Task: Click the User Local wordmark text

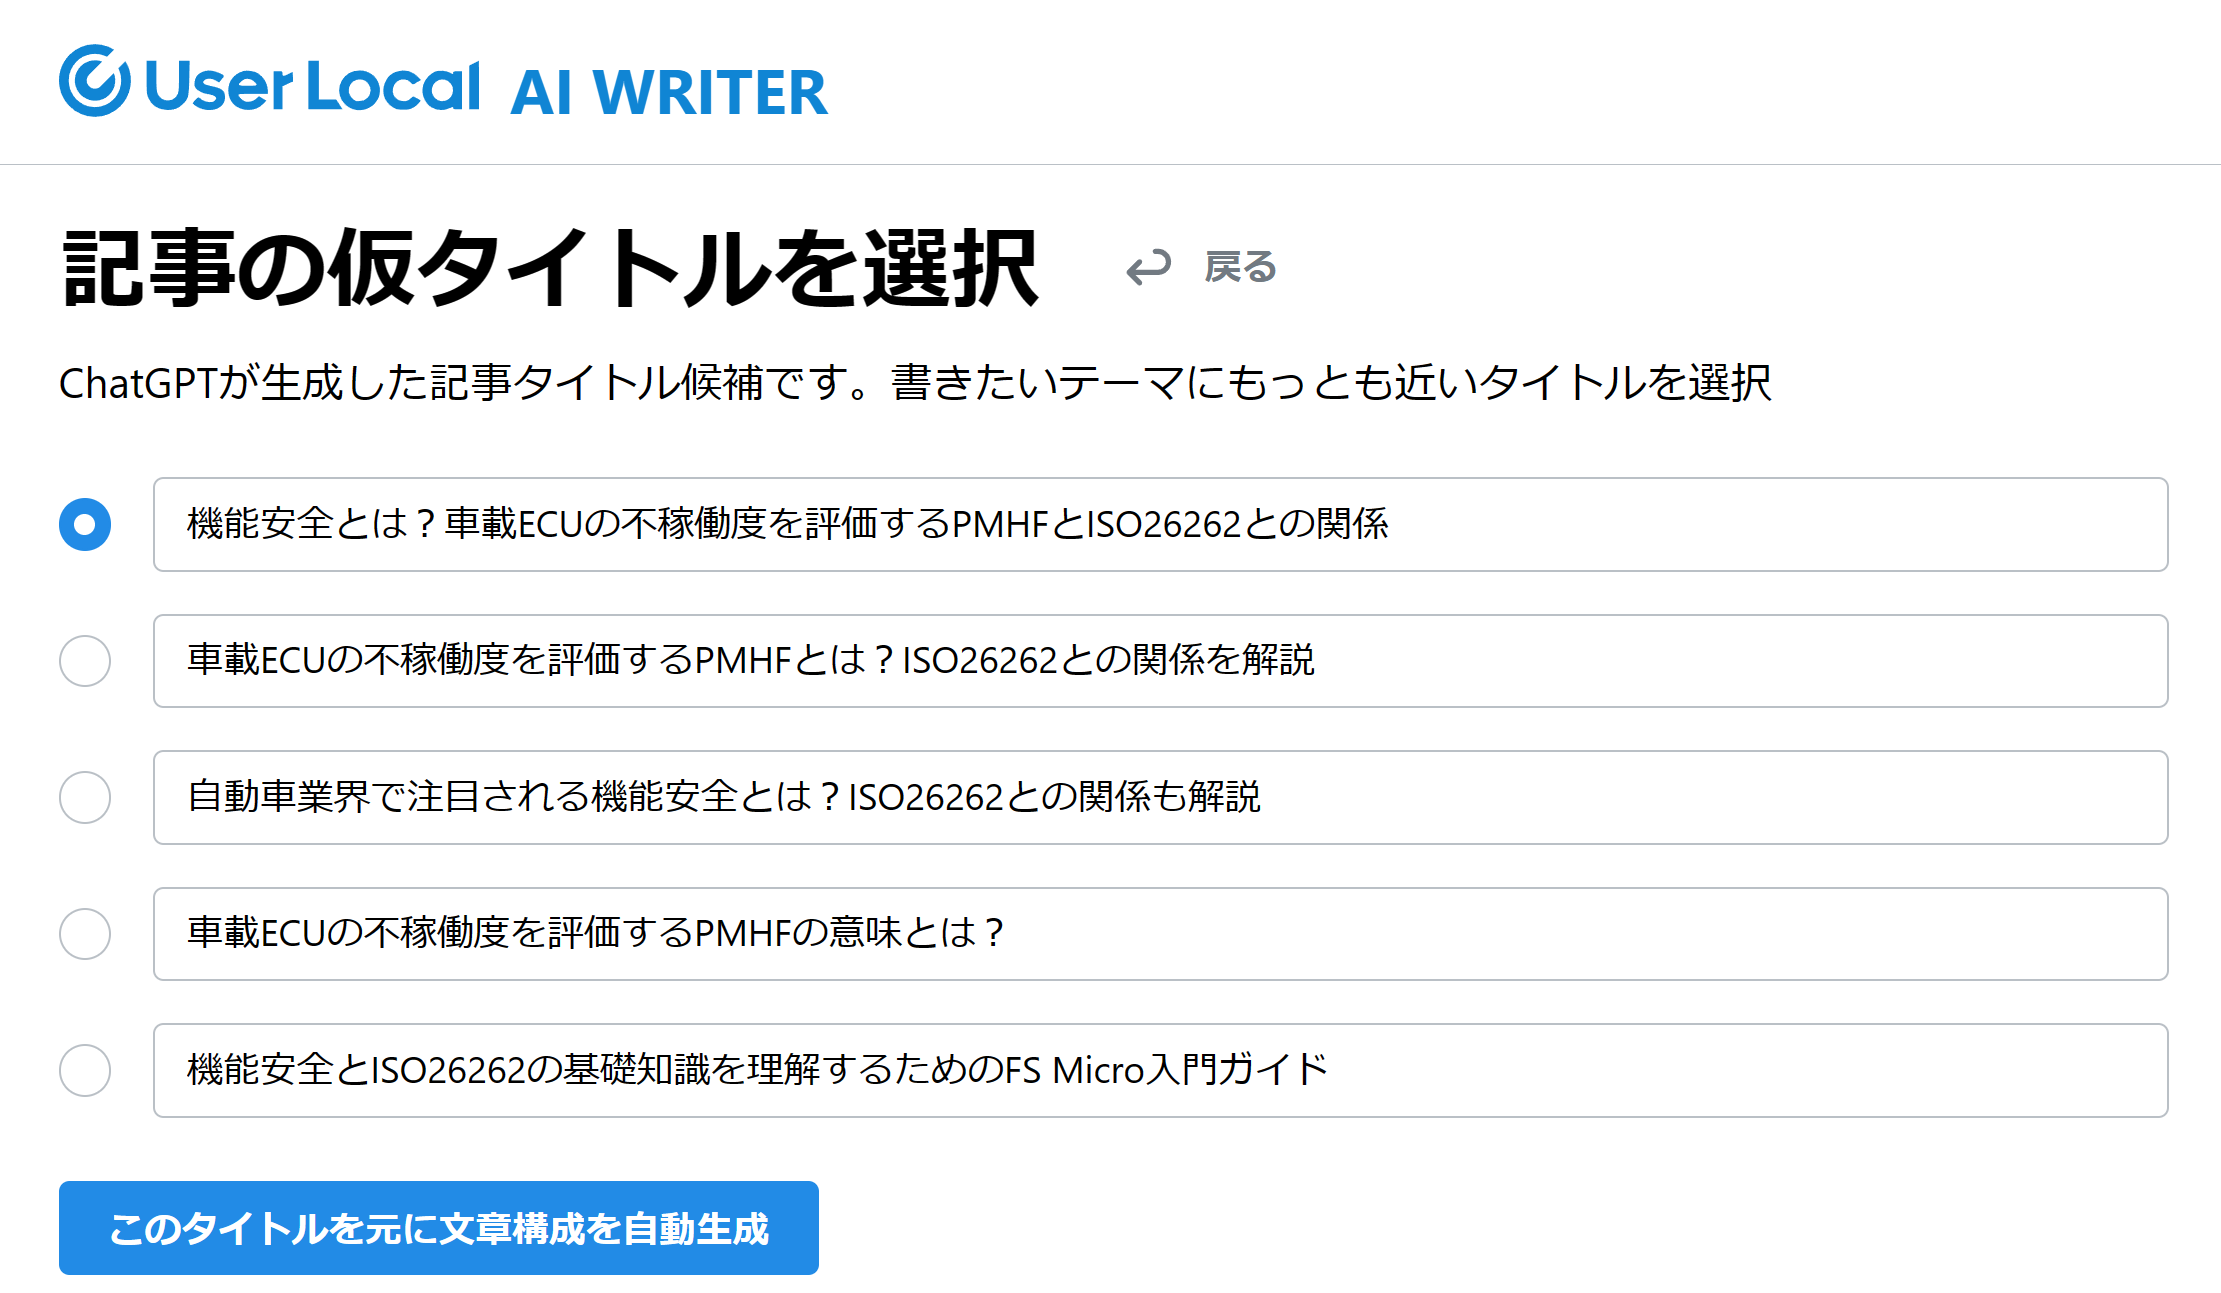Action: (x=313, y=85)
